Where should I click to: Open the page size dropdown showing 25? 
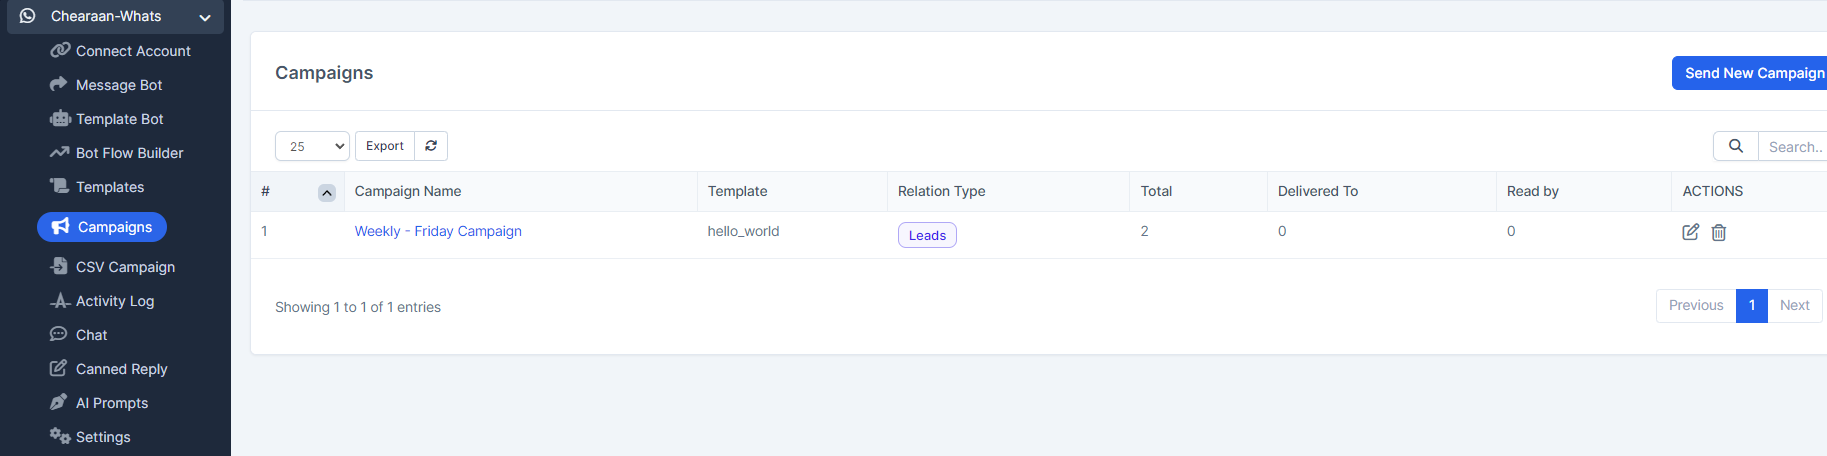312,146
